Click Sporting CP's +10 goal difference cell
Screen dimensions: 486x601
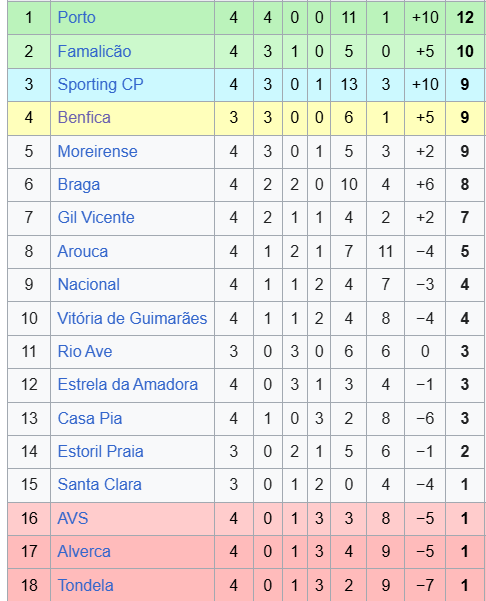(425, 85)
